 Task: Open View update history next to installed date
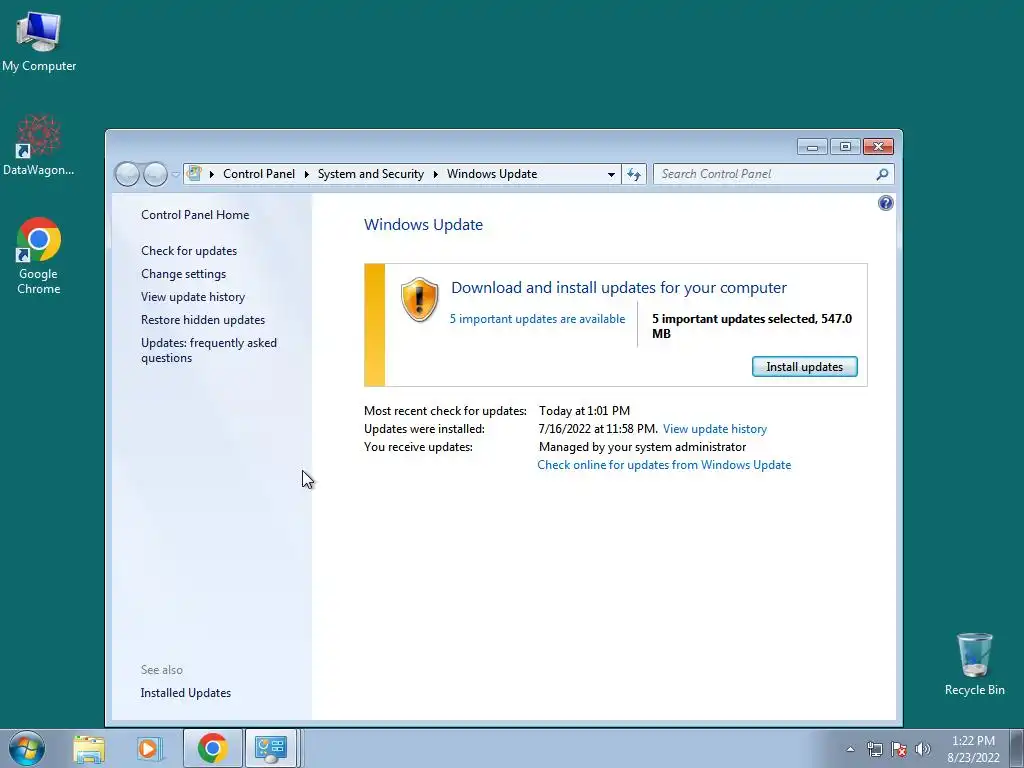[x=714, y=429]
